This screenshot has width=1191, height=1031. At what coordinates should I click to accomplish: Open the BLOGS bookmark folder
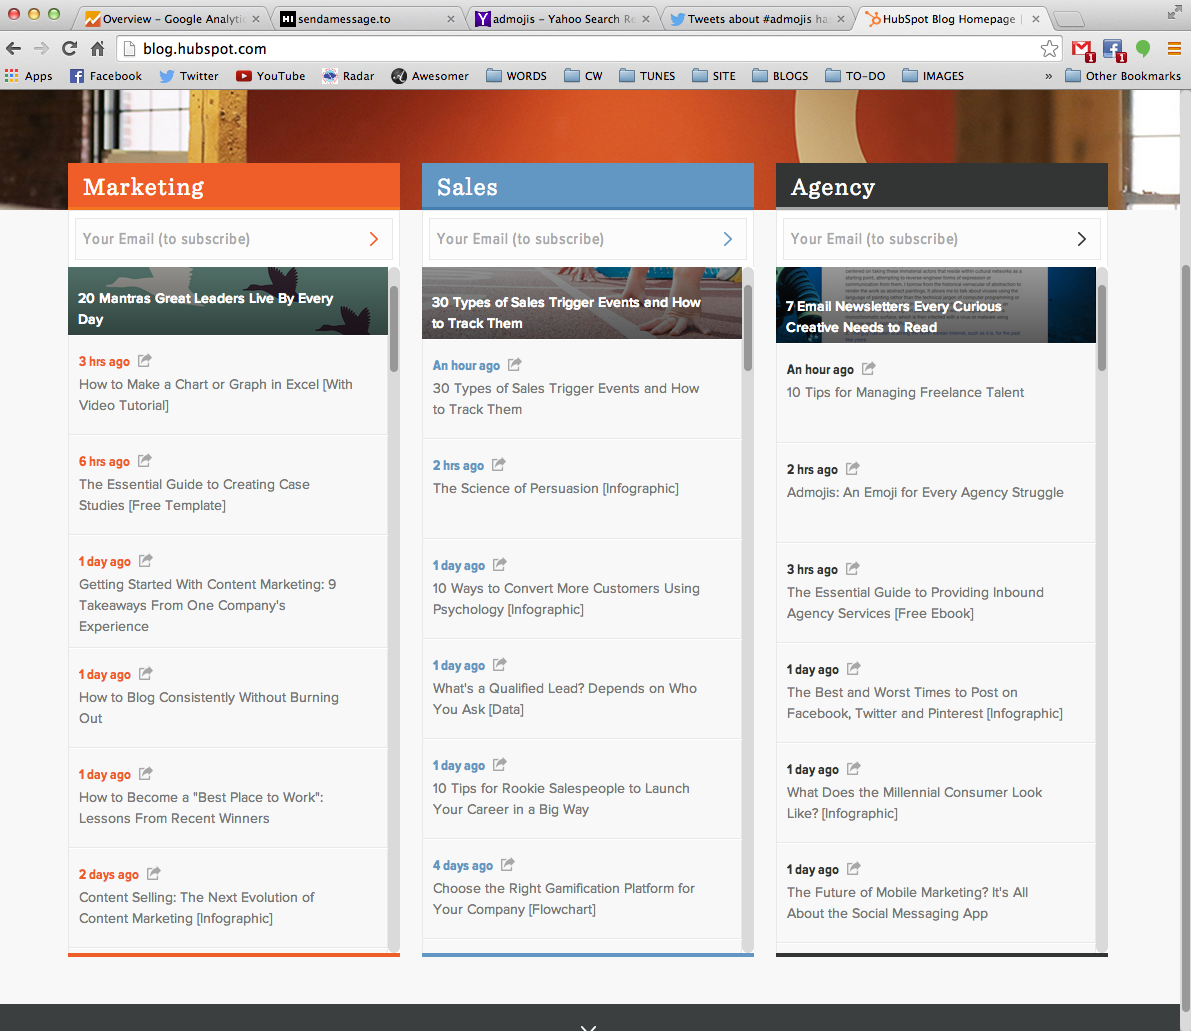click(x=780, y=76)
